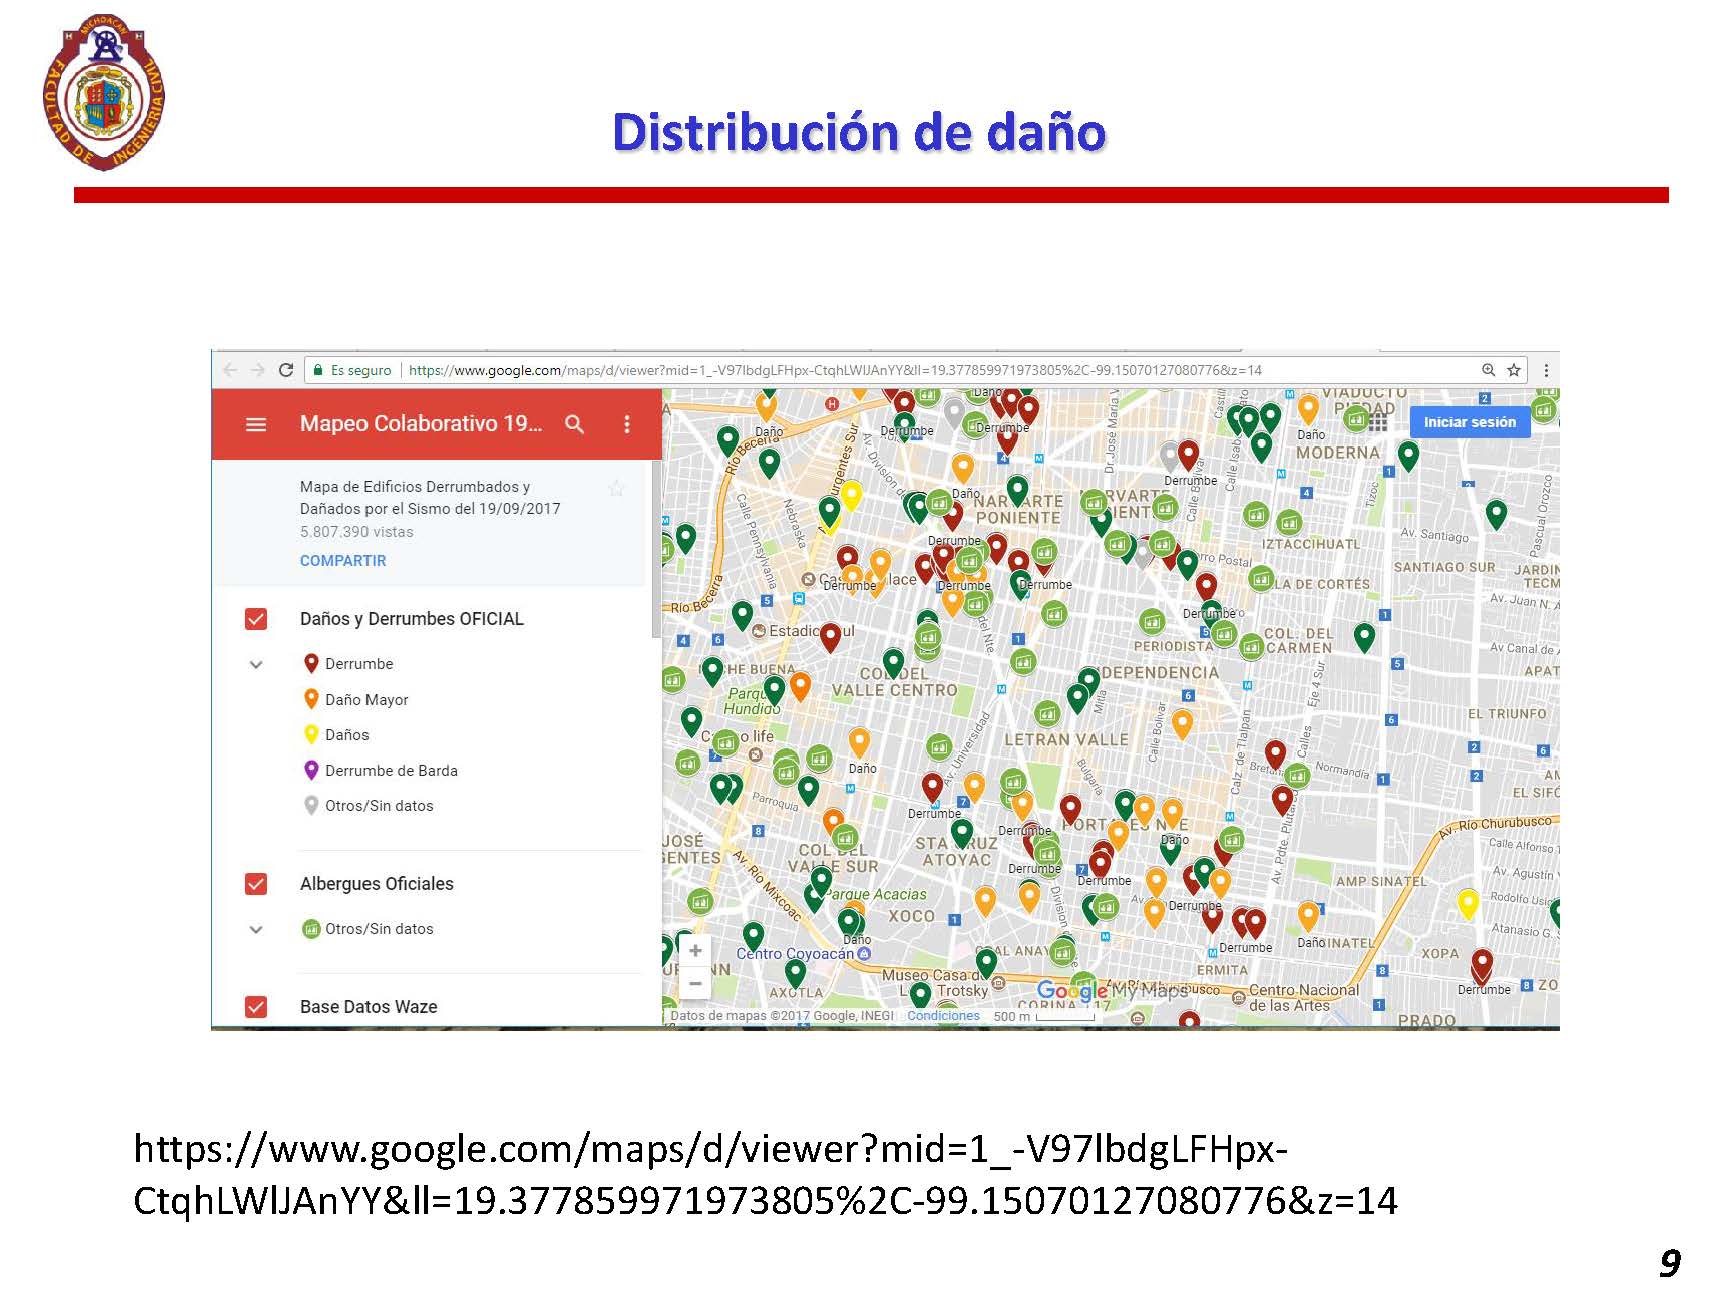Image resolution: width=1730 pixels, height=1298 pixels.
Task: Zoom out the map with minus button
Action: click(695, 983)
